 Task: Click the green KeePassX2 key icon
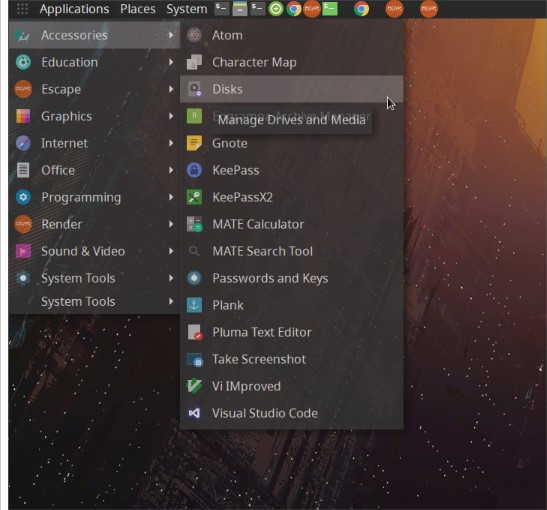coord(194,197)
